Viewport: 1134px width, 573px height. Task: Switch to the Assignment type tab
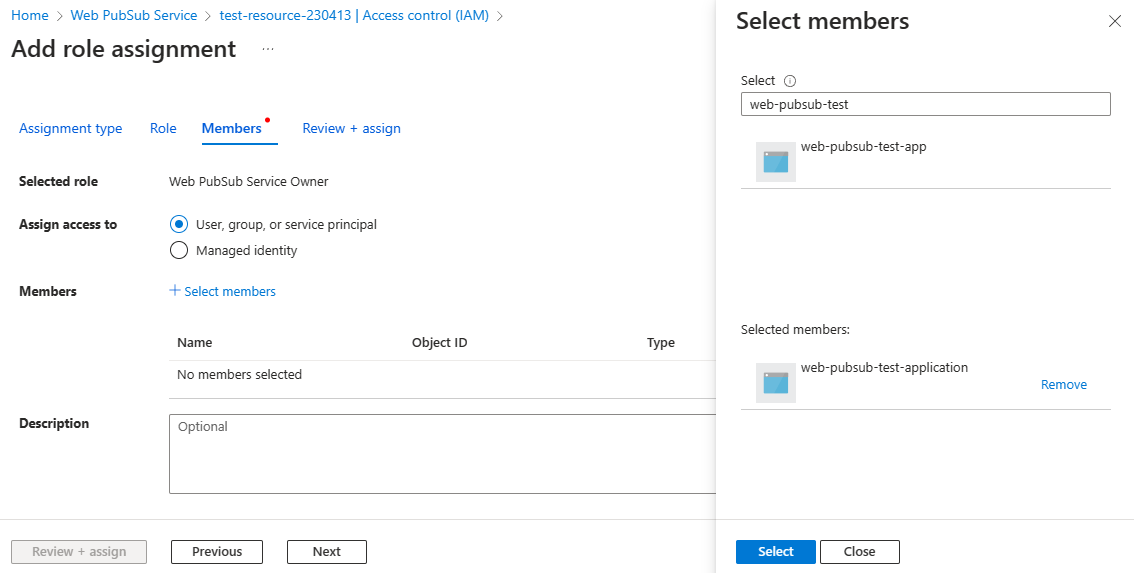pos(71,128)
